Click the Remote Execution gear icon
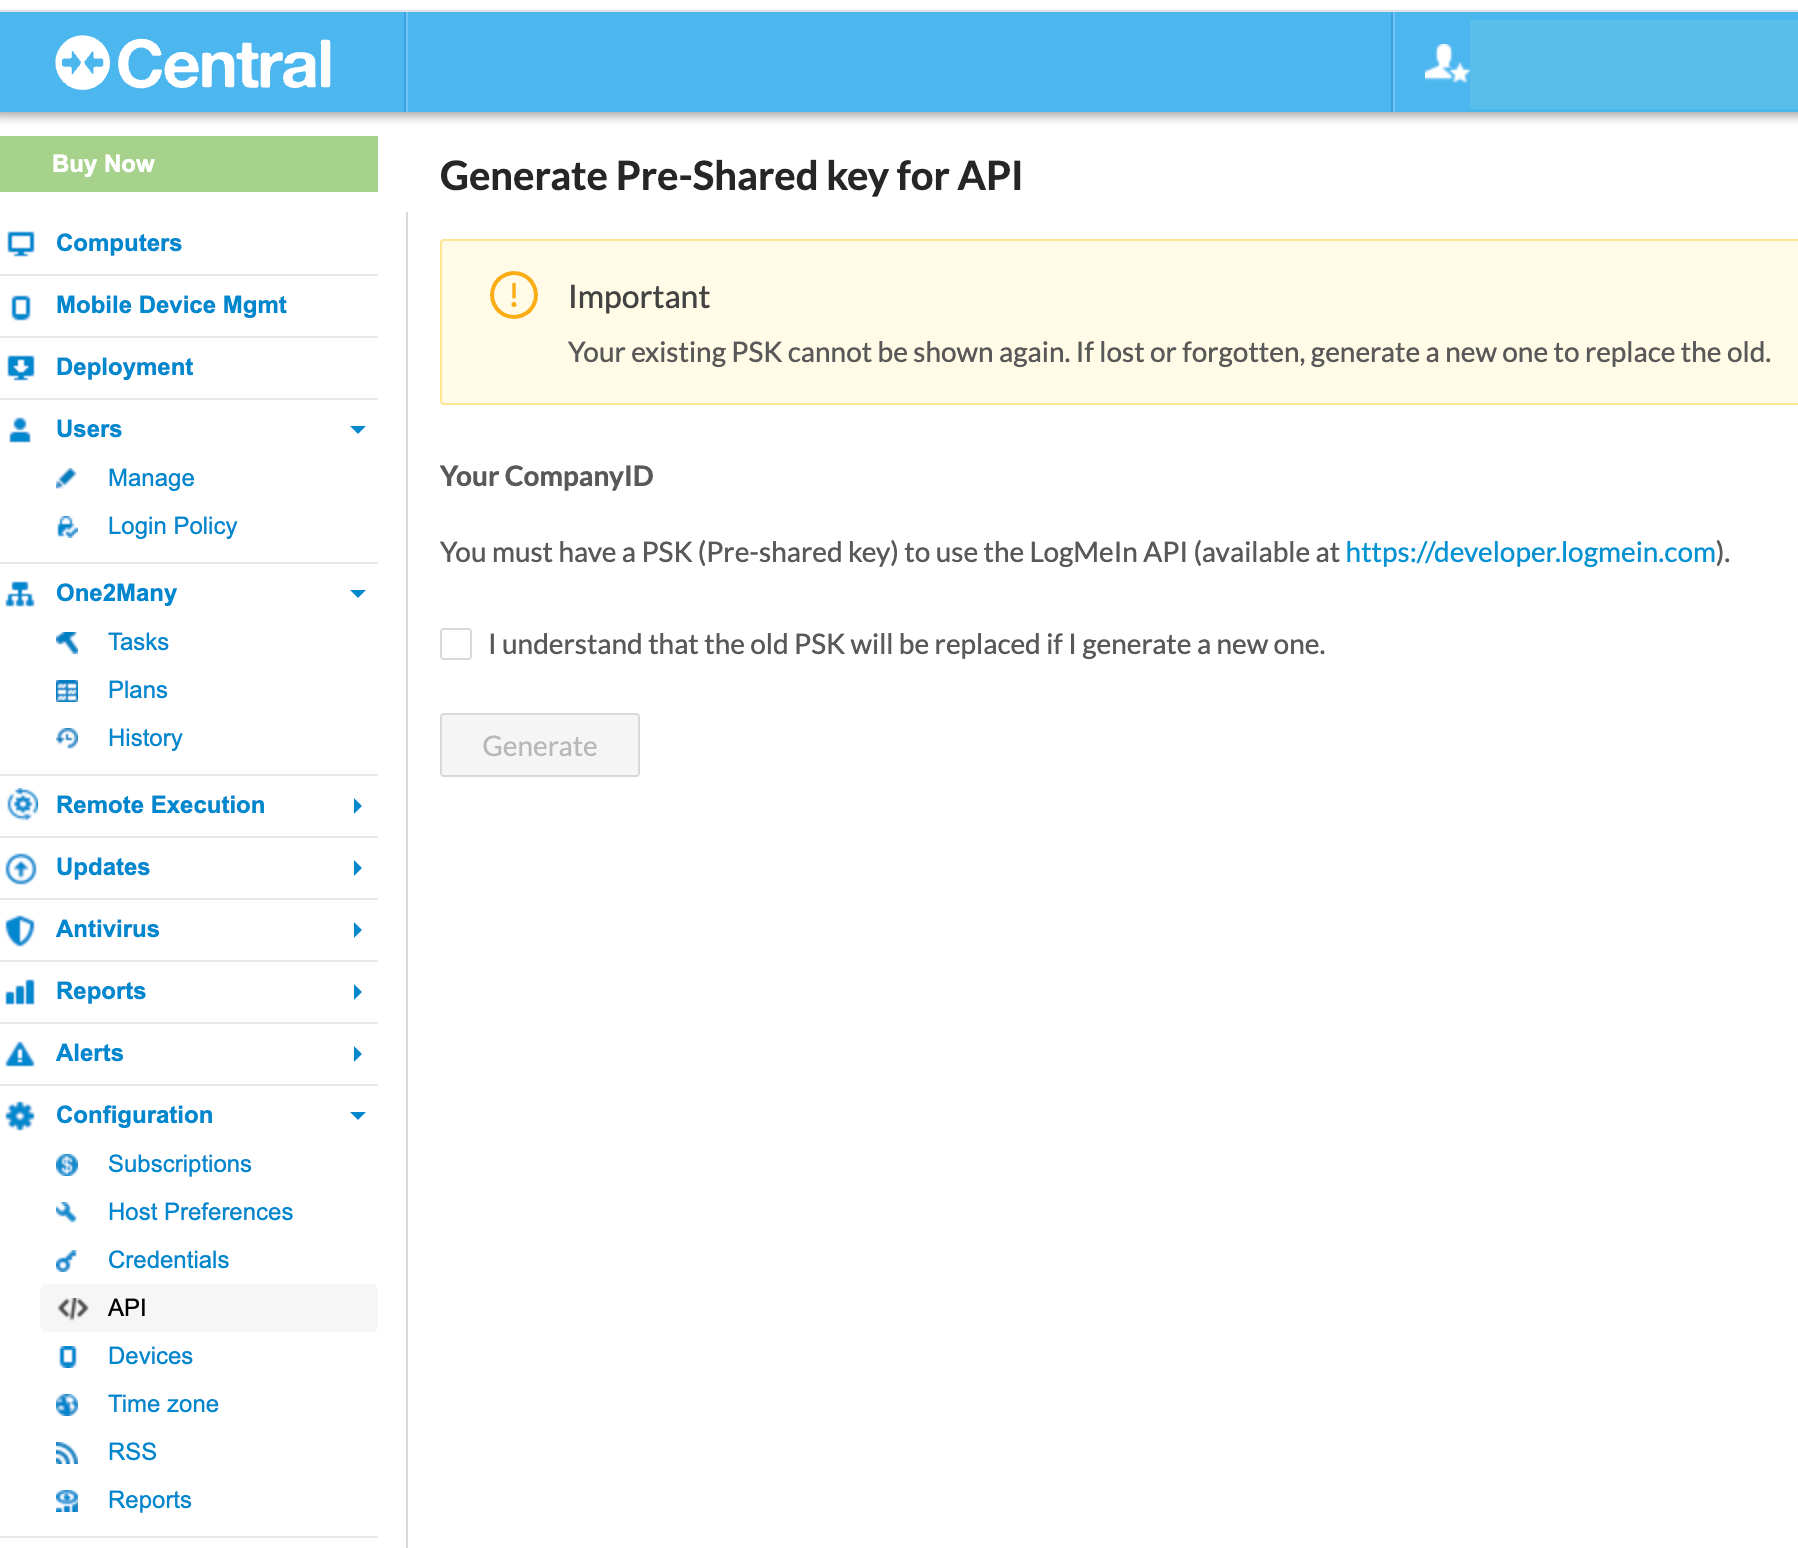Viewport: 1798px width, 1548px height. point(22,805)
